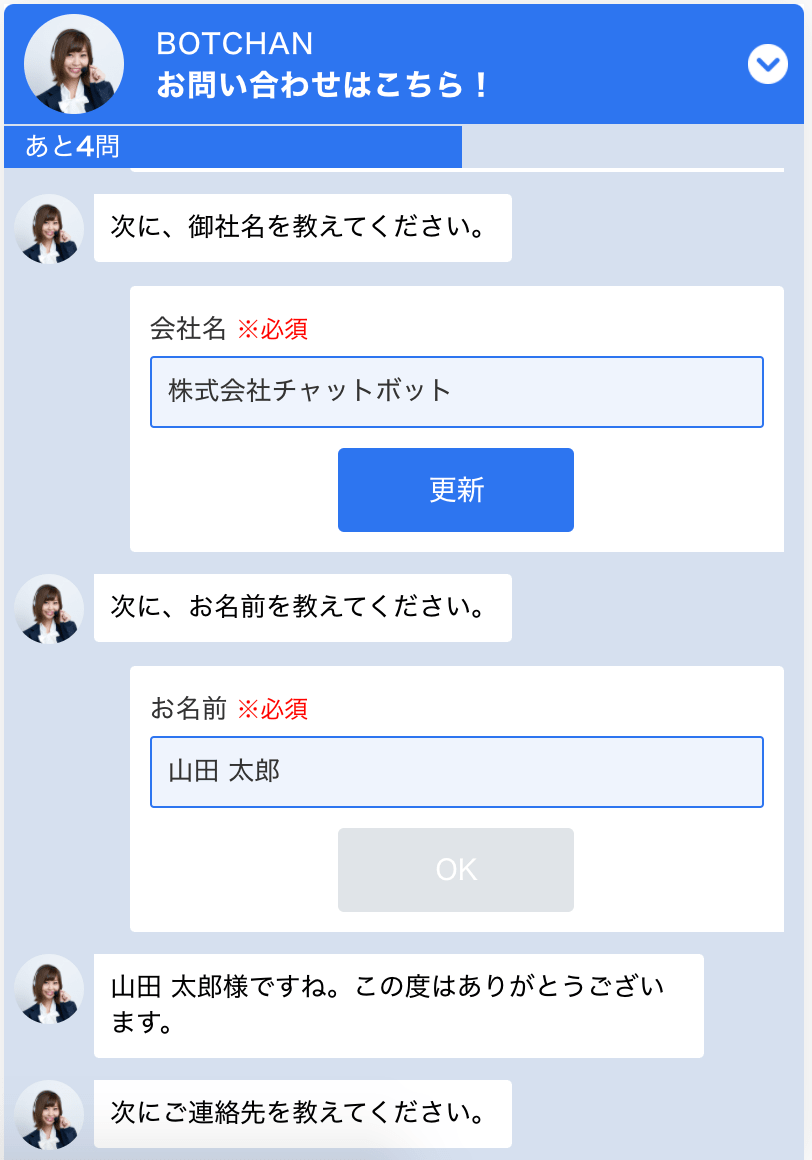Click the avatar beside ご連絡先を教えてください message
Screen dimensions: 812x1160
pyautogui.click(x=49, y=1115)
